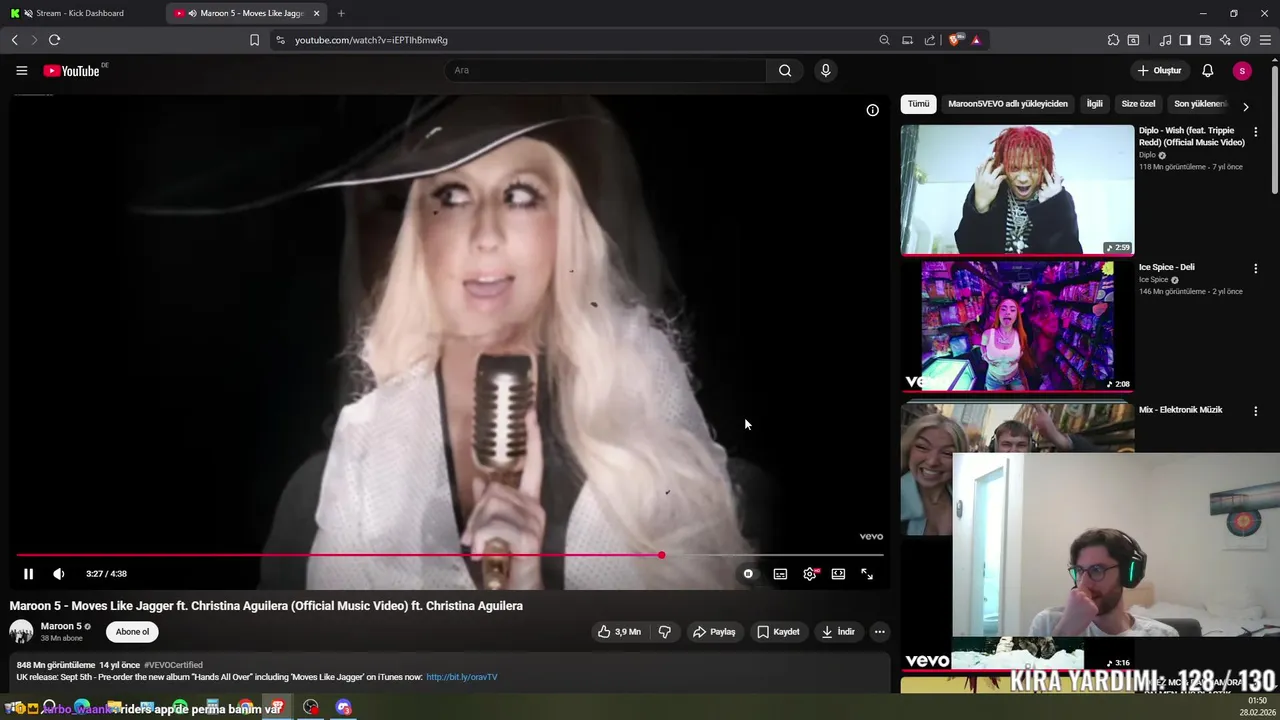Open Brave VPN shield icon

(1245, 40)
